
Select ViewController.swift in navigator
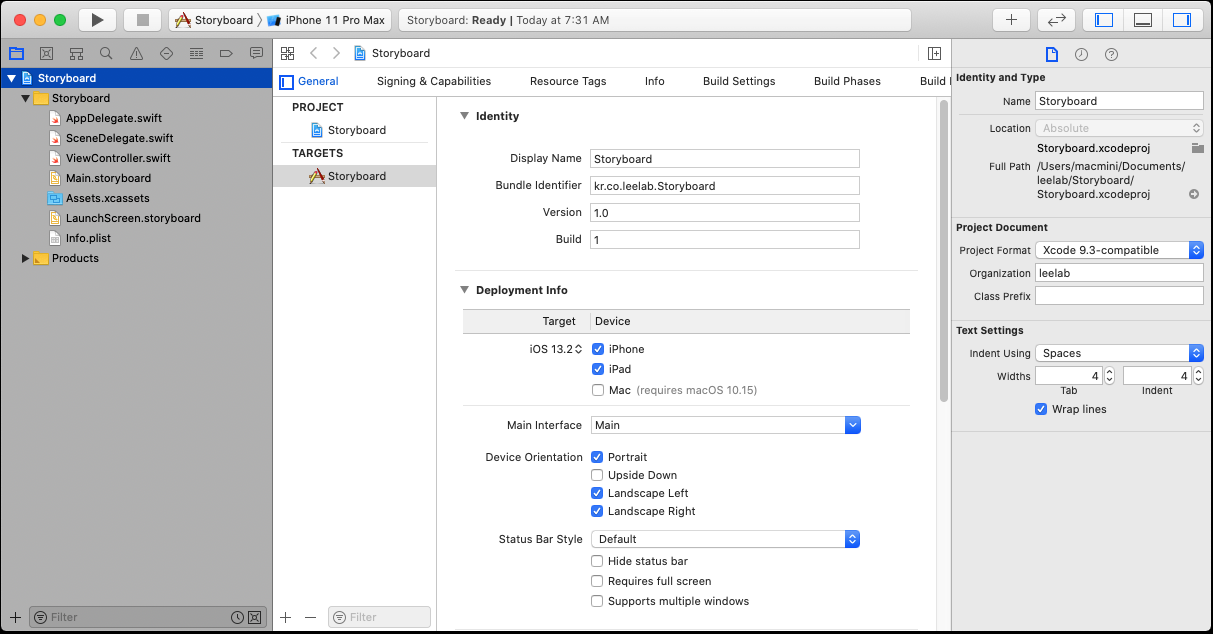tap(117, 158)
